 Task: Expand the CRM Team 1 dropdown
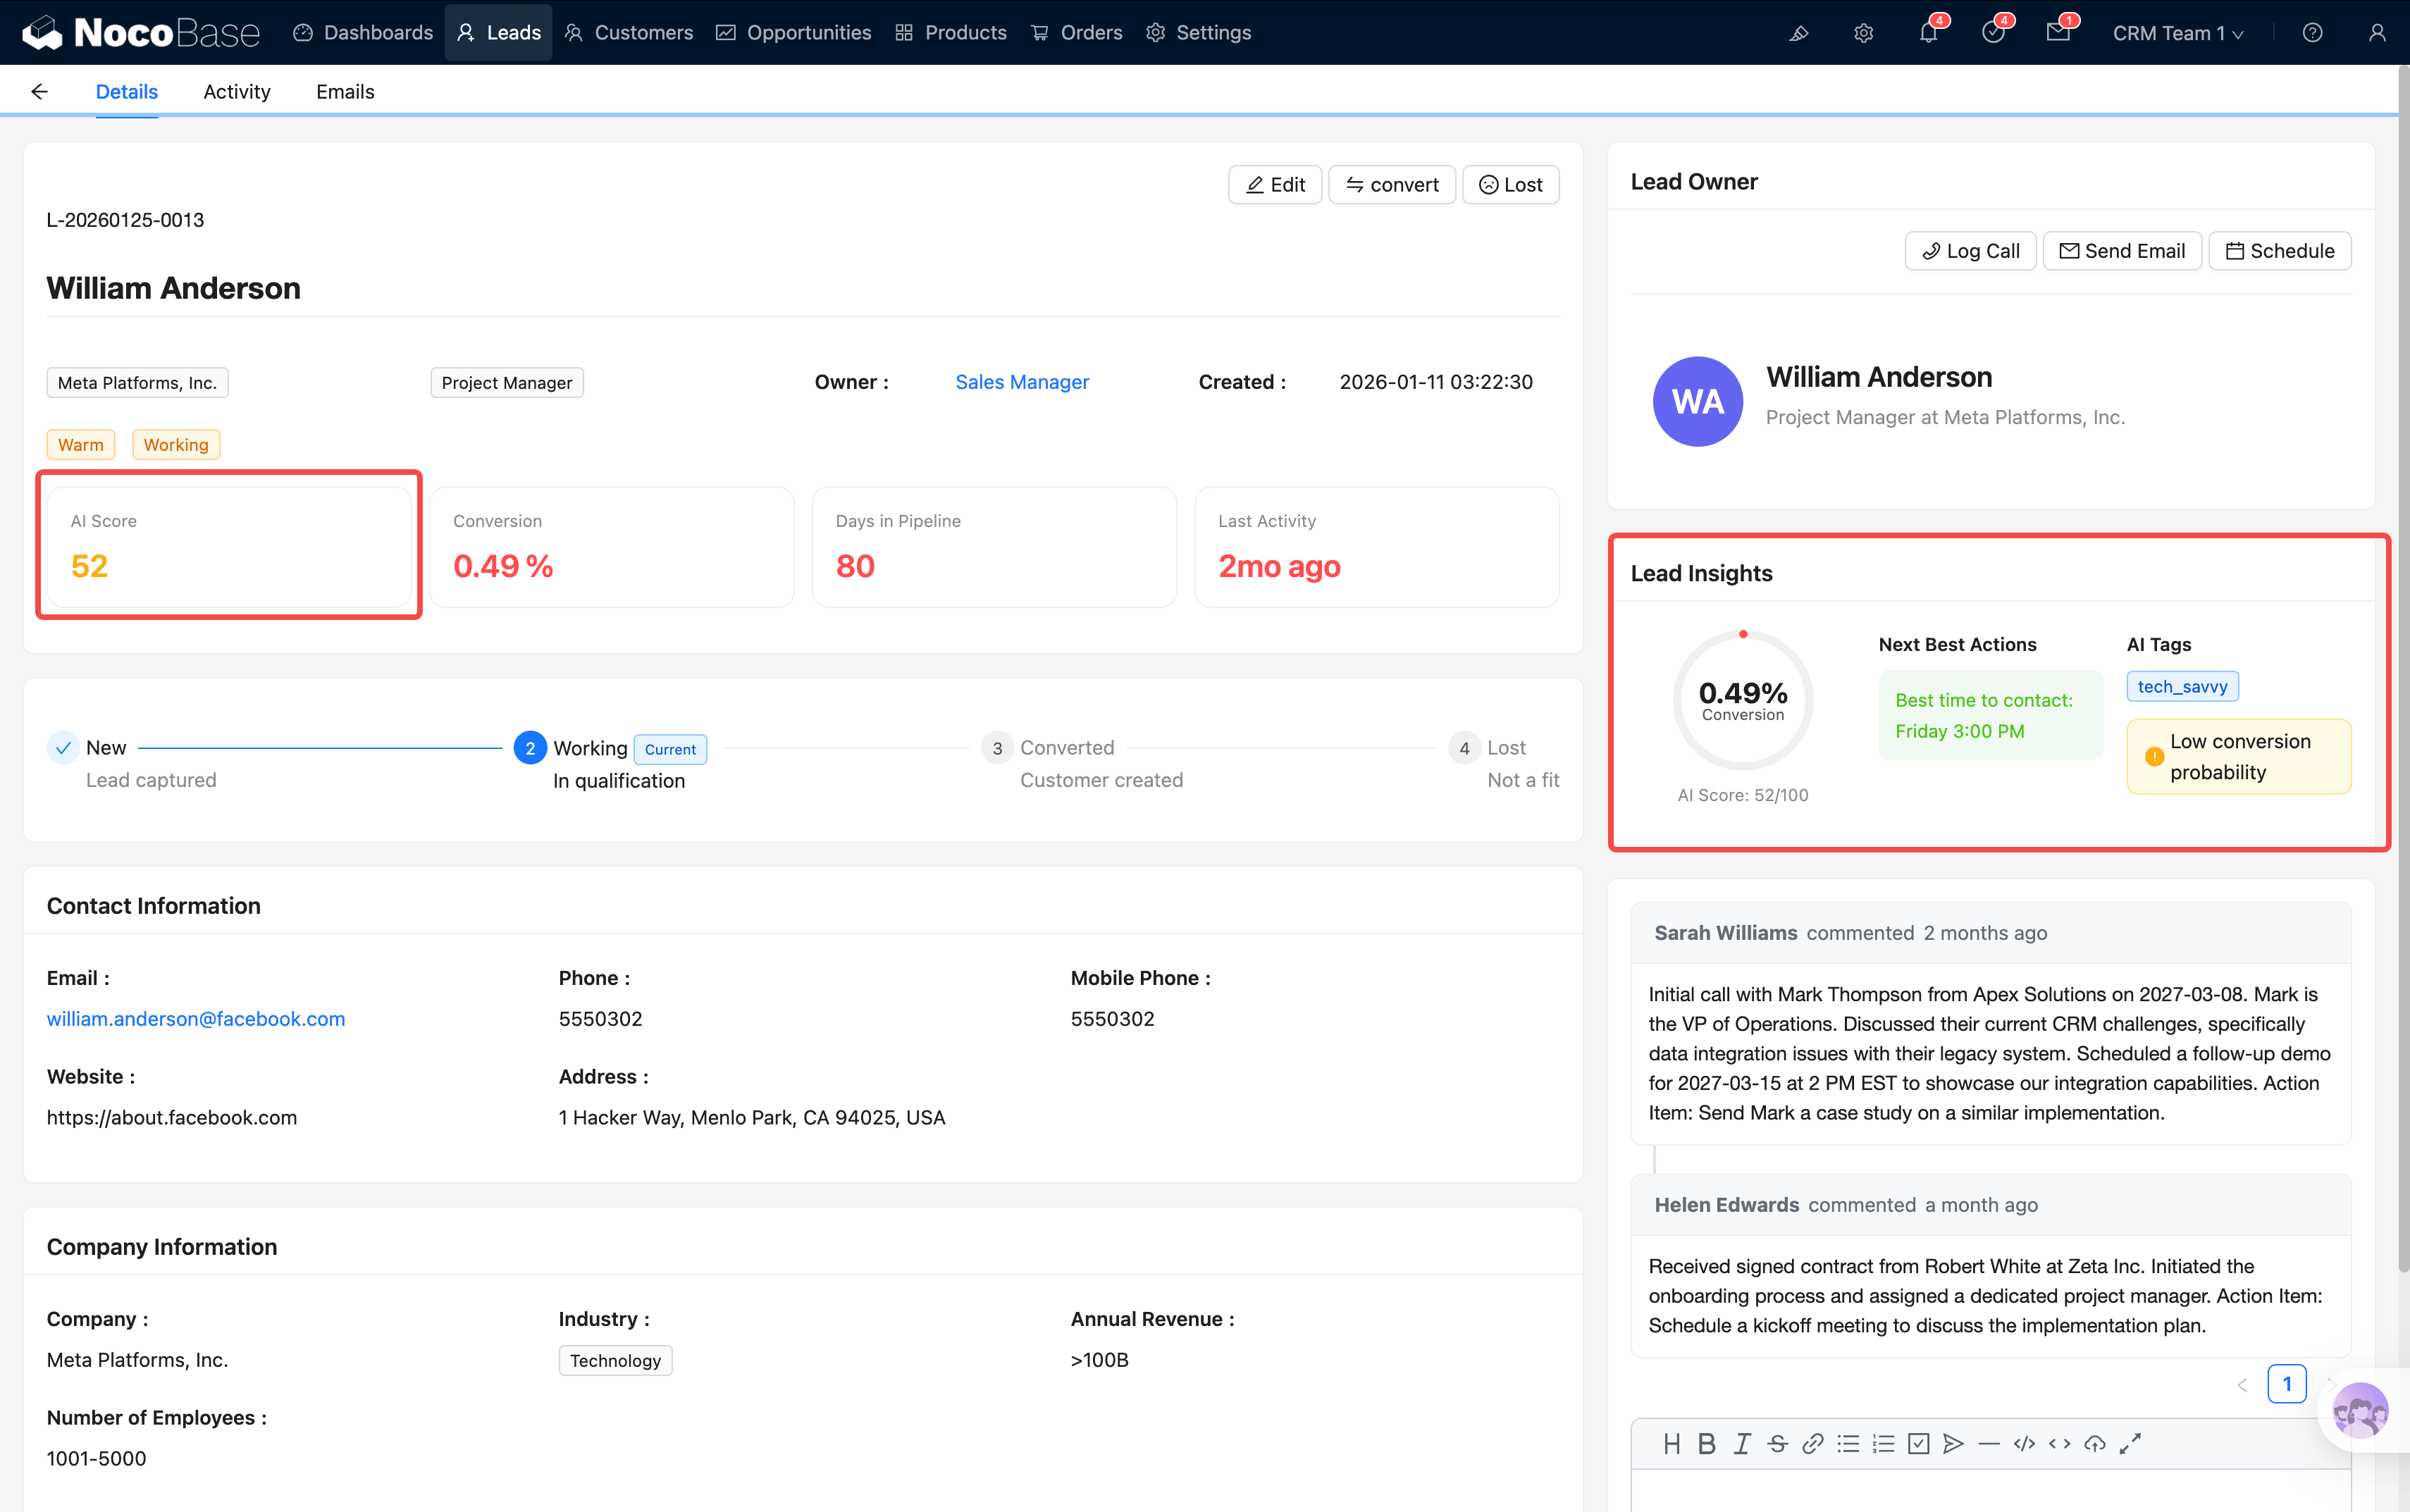click(x=2178, y=33)
